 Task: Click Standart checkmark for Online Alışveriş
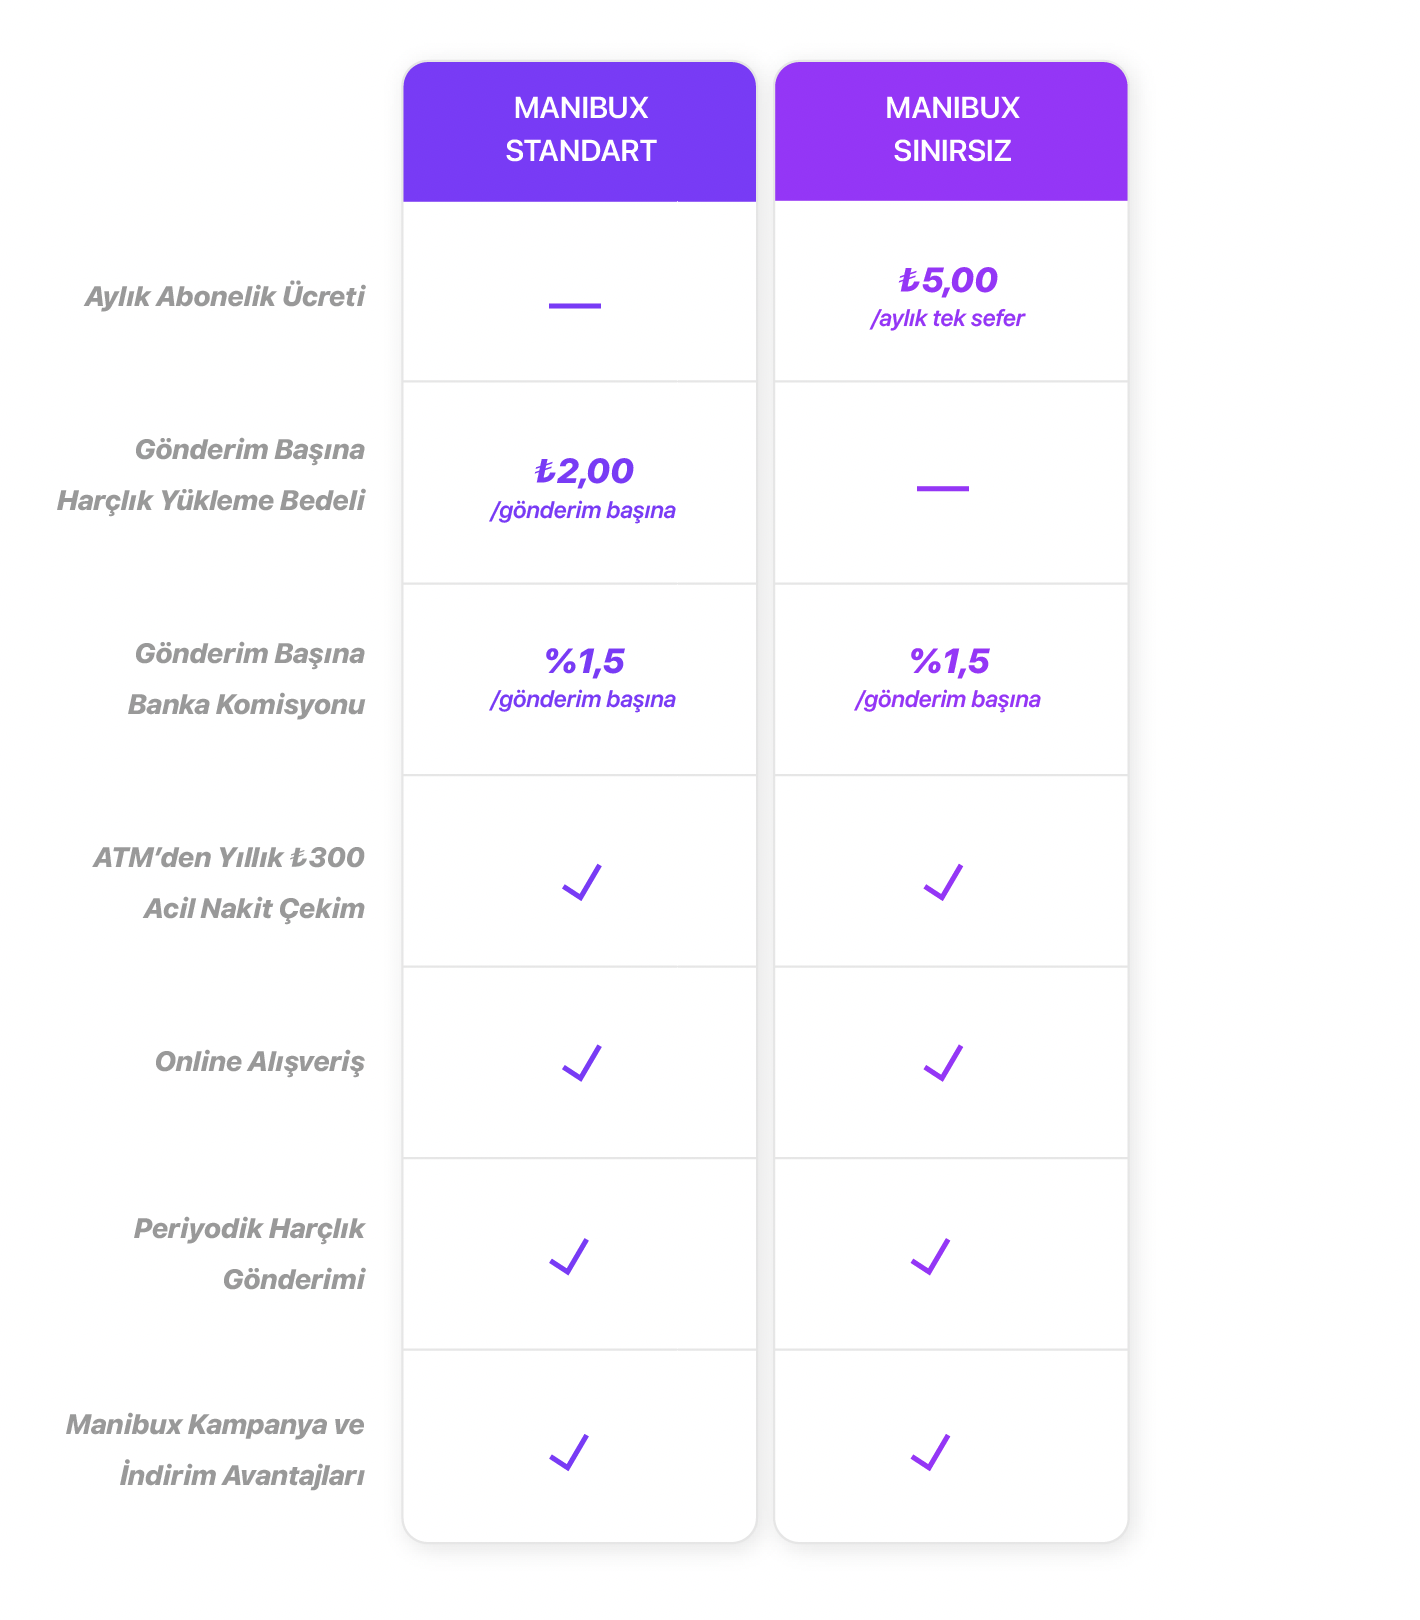pyautogui.click(x=582, y=1063)
